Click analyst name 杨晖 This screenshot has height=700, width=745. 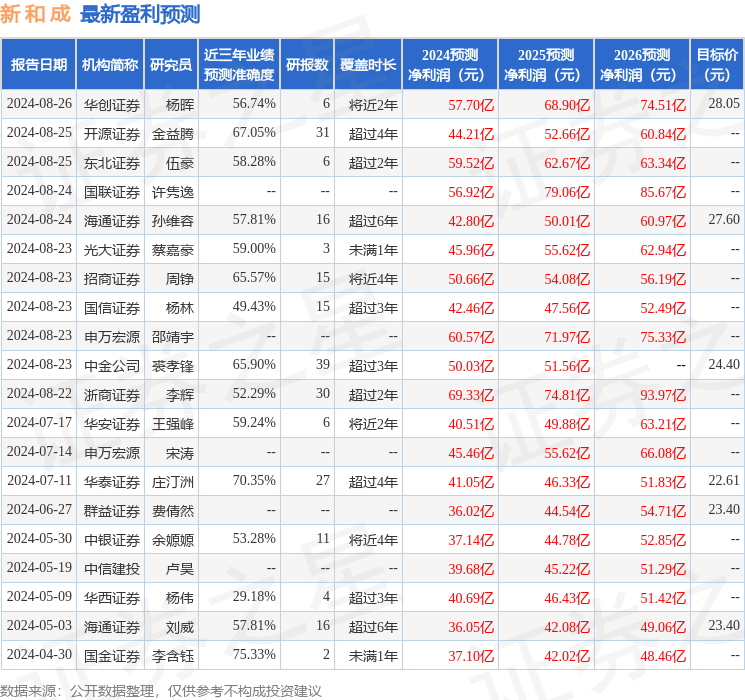180,105
